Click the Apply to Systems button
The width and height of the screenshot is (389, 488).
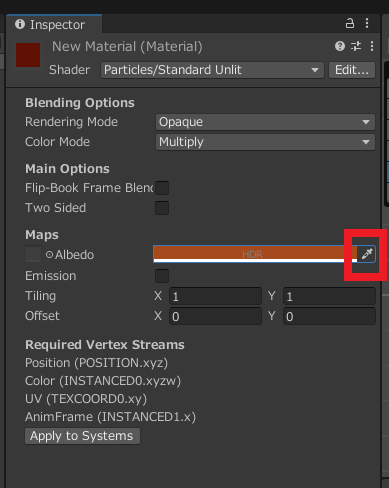[82, 436]
